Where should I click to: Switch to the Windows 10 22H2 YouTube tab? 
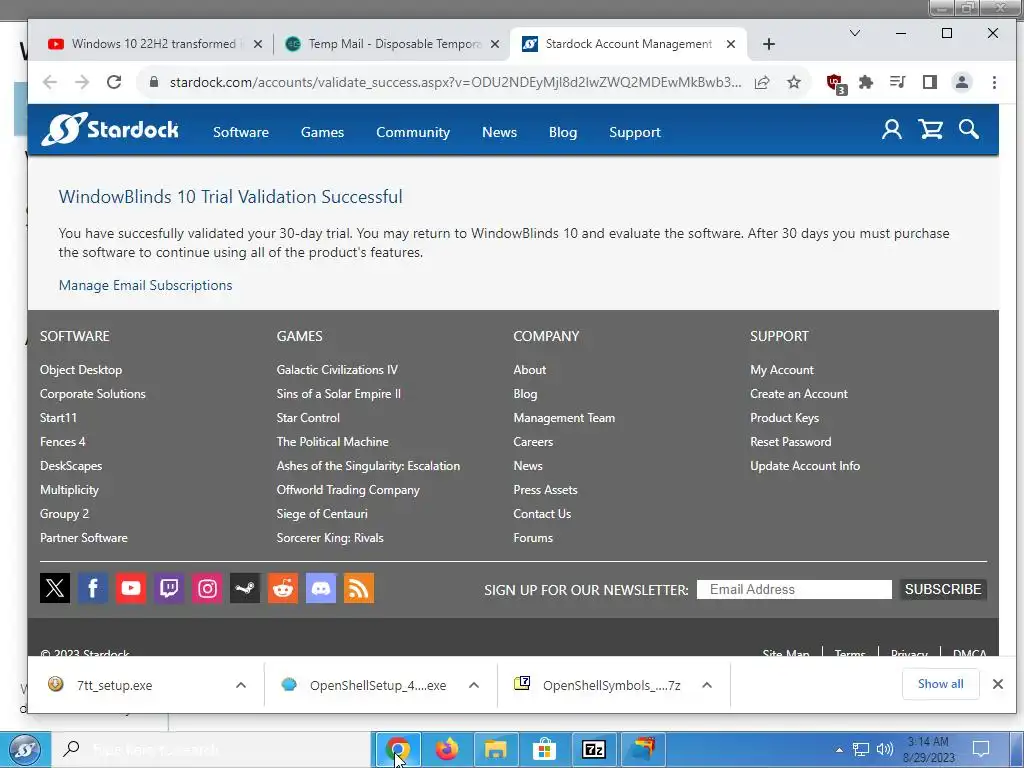[x=155, y=44]
